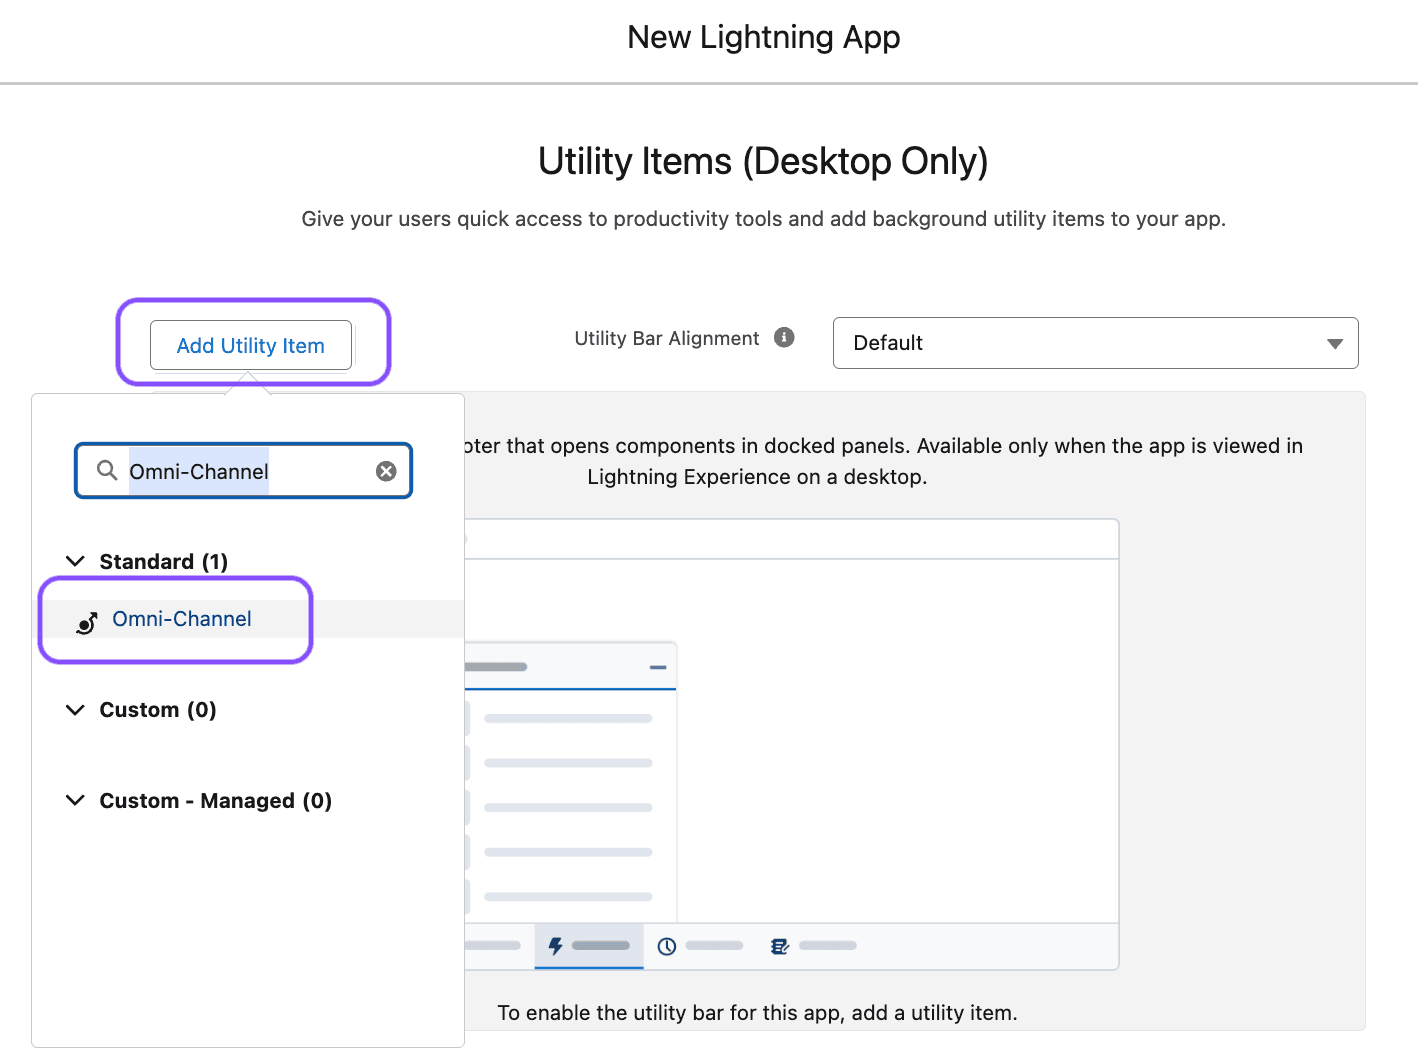Collapse the Standard (1) section
Viewport: 1418px width, 1062px height.
pos(75,561)
